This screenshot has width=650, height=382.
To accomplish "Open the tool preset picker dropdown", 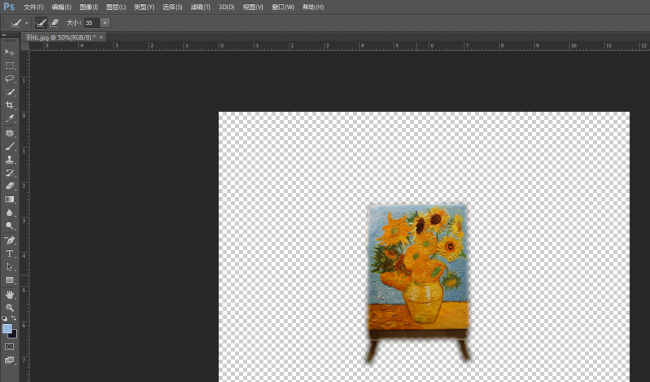I will click(27, 23).
